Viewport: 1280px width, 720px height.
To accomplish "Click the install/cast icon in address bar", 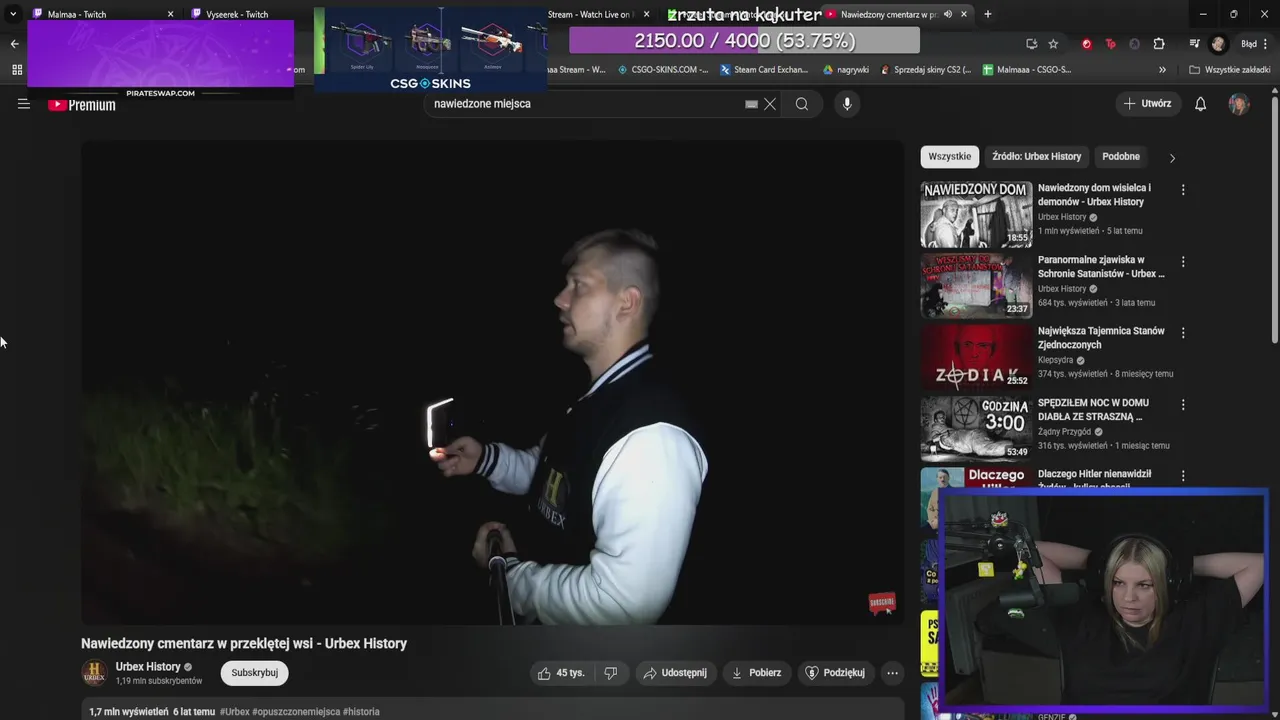I will point(1031,44).
